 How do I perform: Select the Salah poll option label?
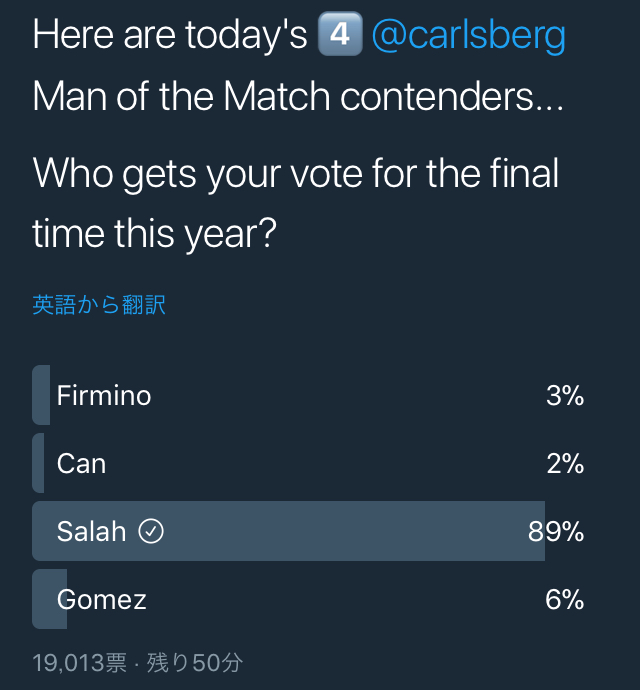click(92, 531)
